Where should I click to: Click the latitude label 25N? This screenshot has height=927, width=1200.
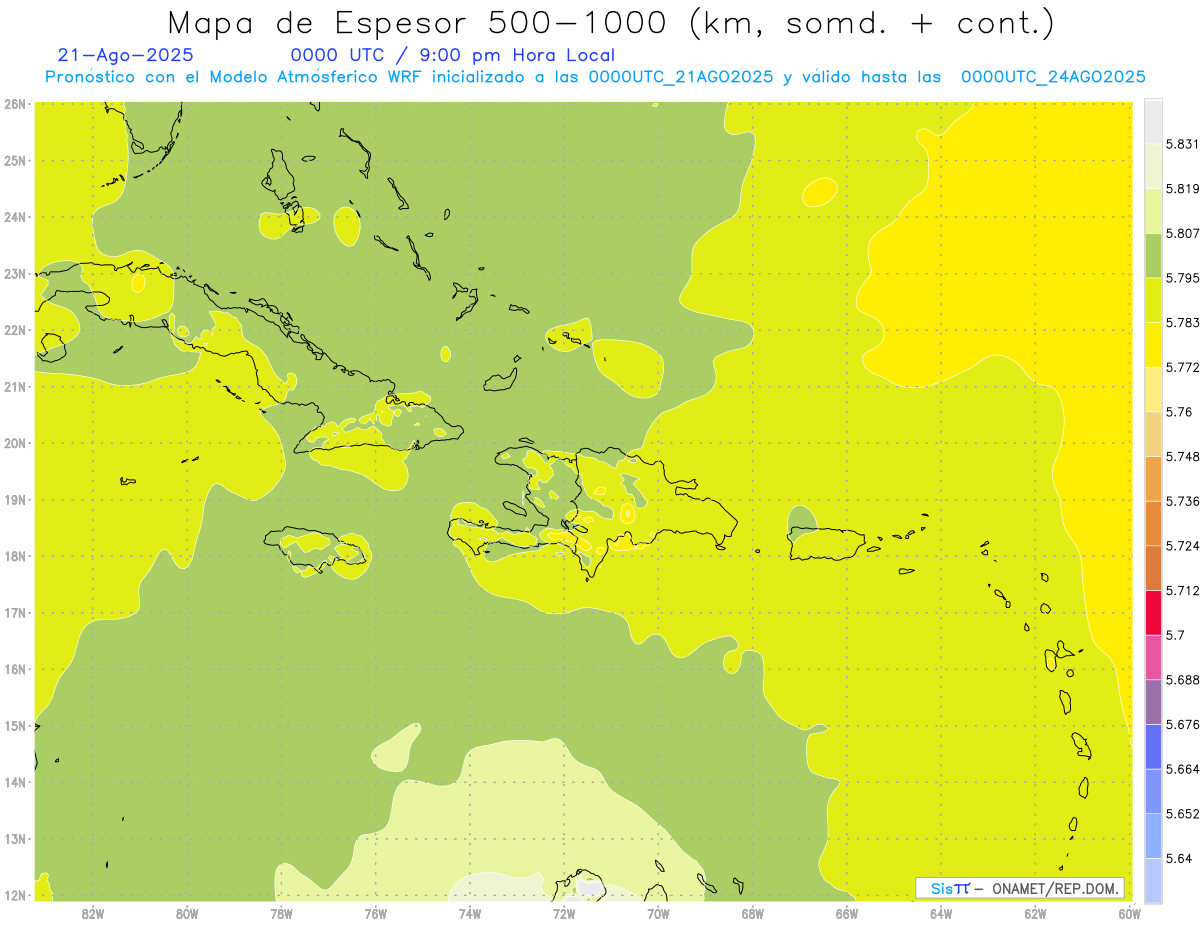coord(15,160)
